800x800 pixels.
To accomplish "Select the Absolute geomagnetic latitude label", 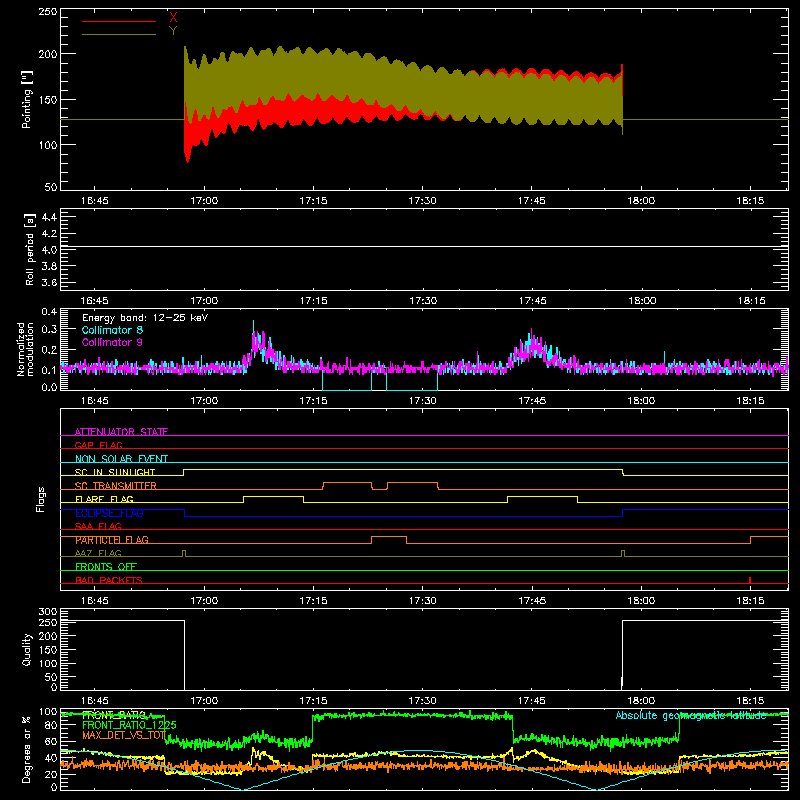I will point(691,715).
